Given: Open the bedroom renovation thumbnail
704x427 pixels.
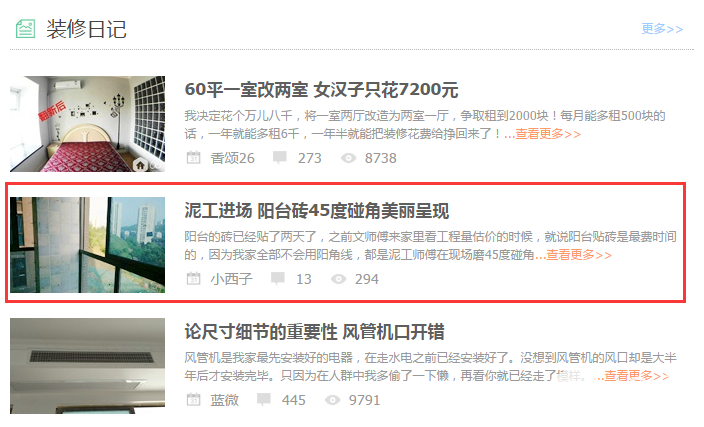Looking at the screenshot, I should (88, 124).
